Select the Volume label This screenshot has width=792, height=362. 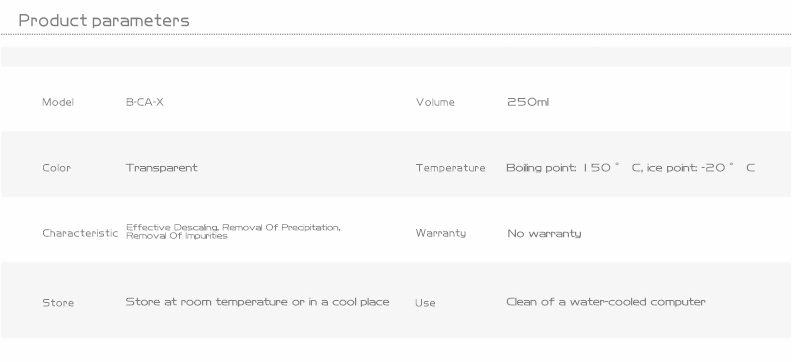click(435, 102)
